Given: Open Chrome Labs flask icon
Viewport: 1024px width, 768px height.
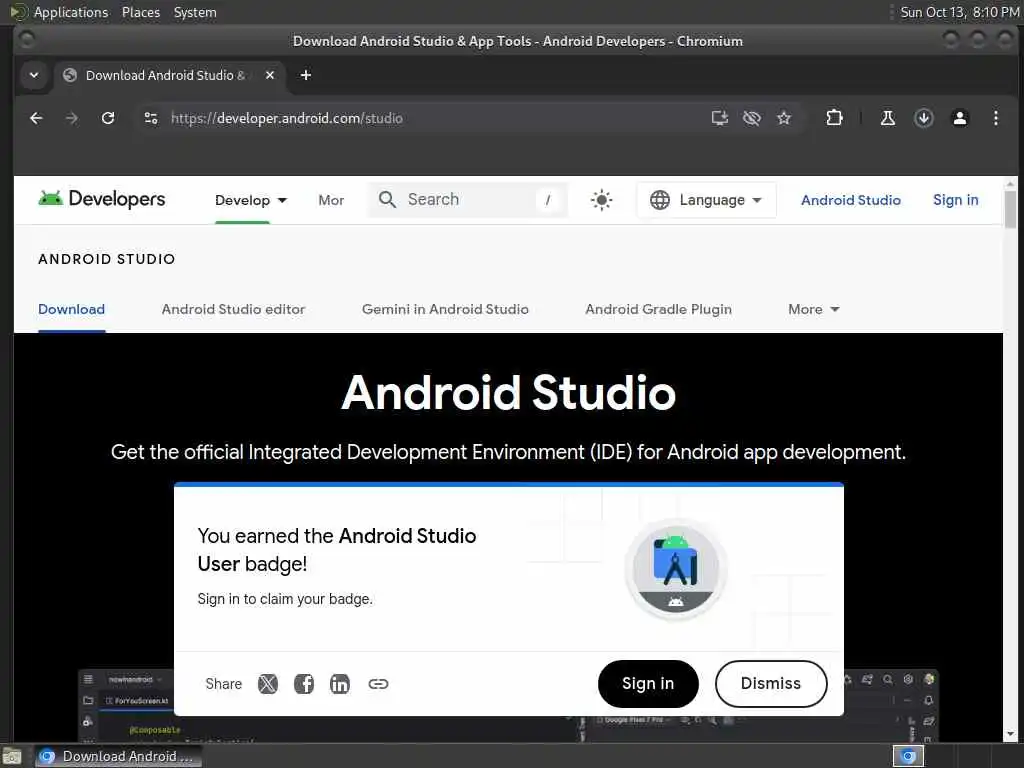Looking at the screenshot, I should point(888,118).
